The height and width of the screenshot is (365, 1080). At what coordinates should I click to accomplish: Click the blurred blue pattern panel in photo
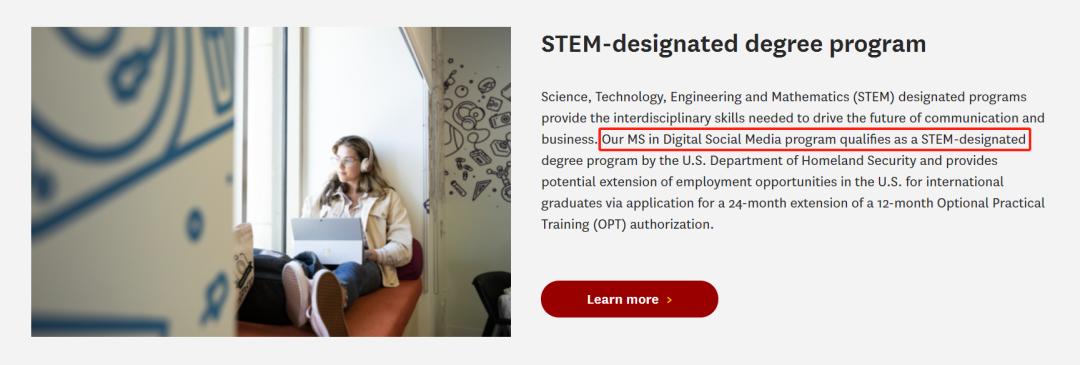(133, 182)
